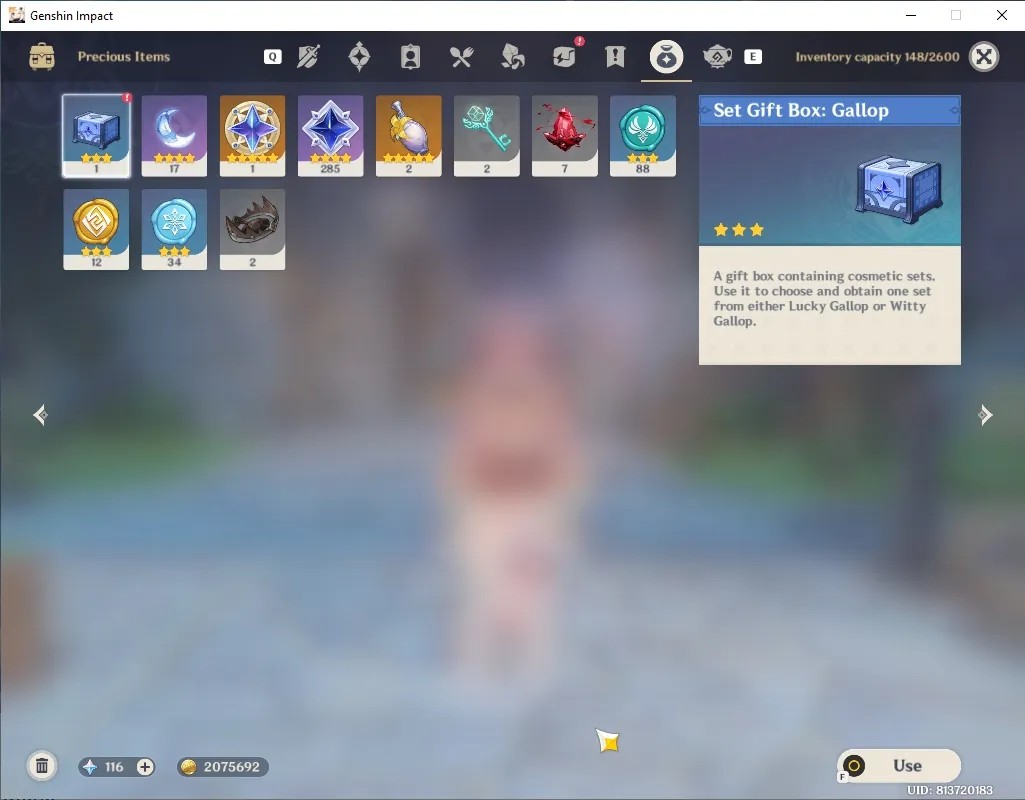This screenshot has height=800, width=1025.
Task: Select the Anemo Sigil with 88
Action: point(643,136)
